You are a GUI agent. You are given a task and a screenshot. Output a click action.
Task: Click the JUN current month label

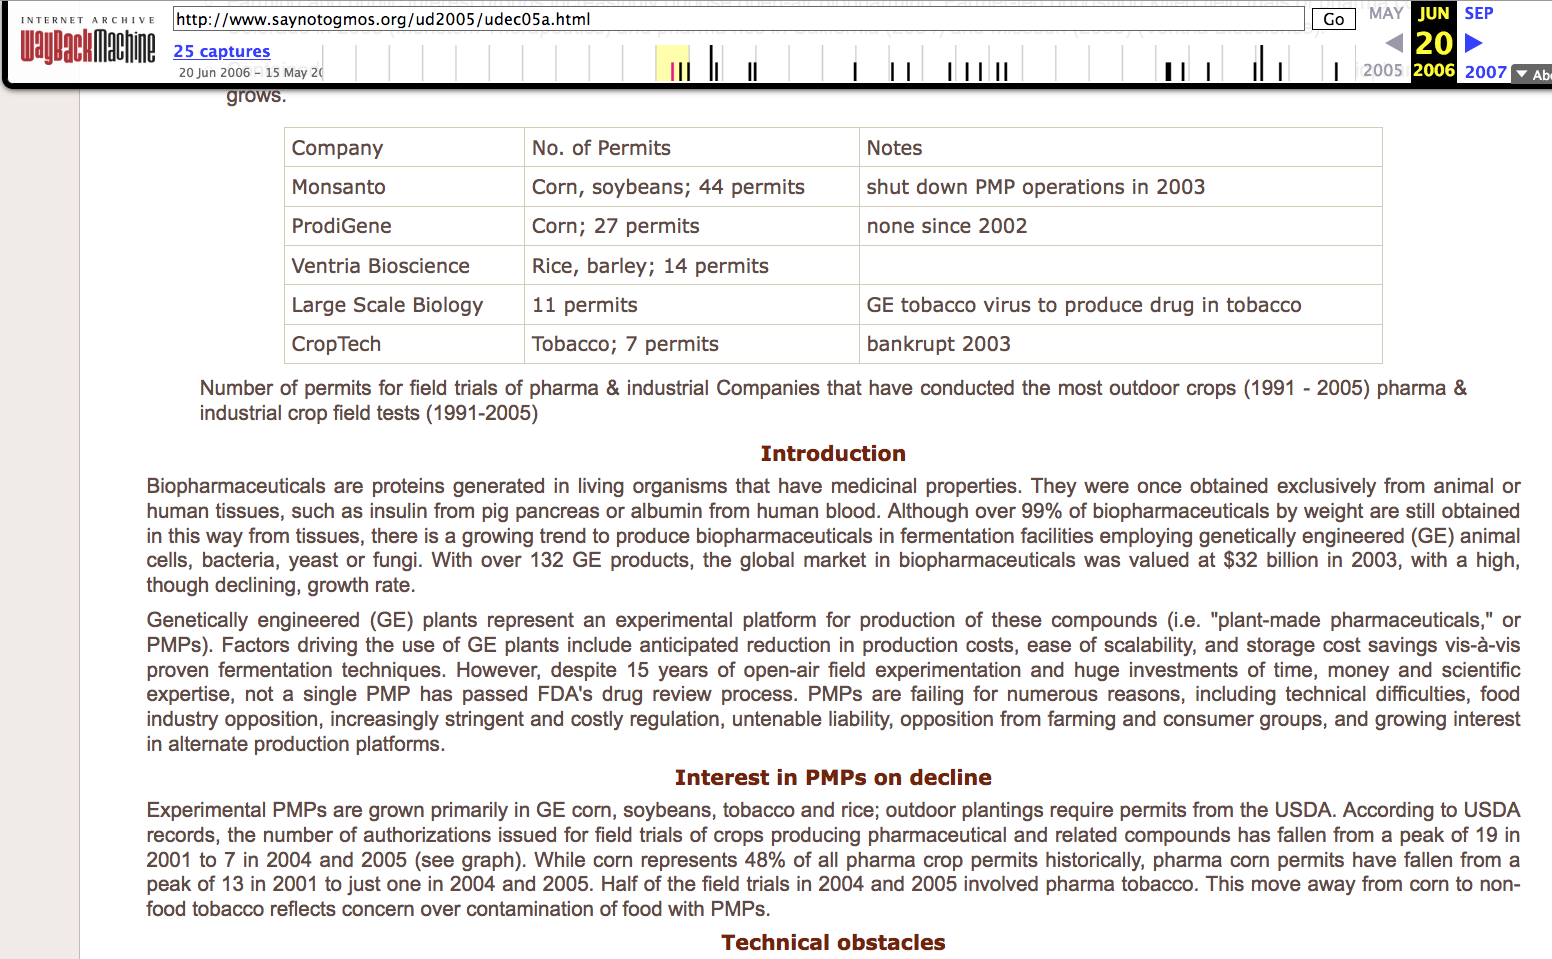(x=1434, y=13)
